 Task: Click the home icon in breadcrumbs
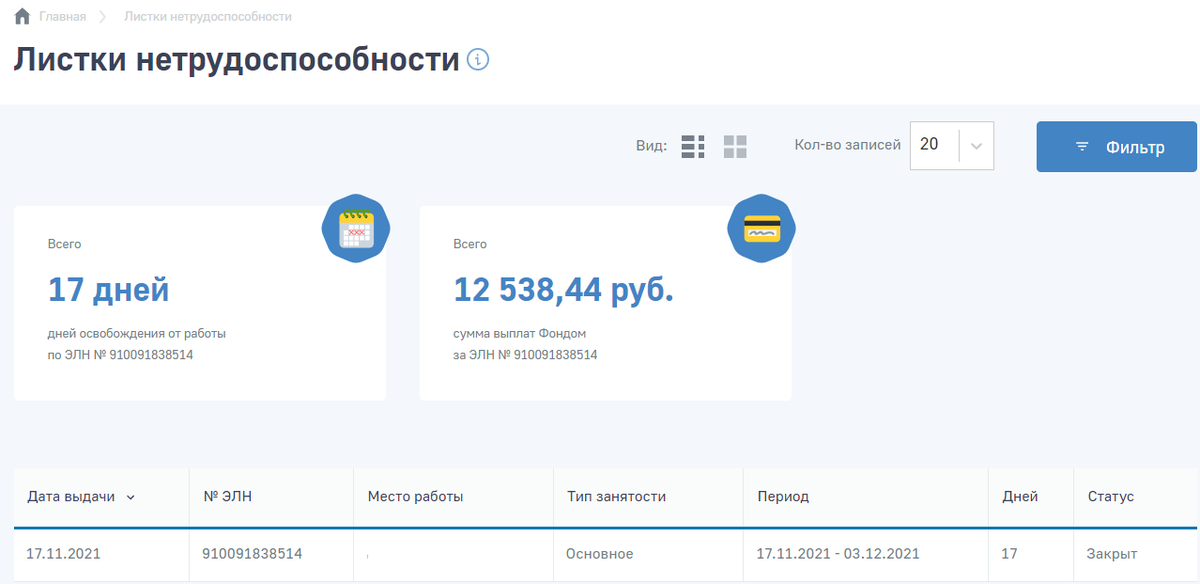(x=22, y=17)
